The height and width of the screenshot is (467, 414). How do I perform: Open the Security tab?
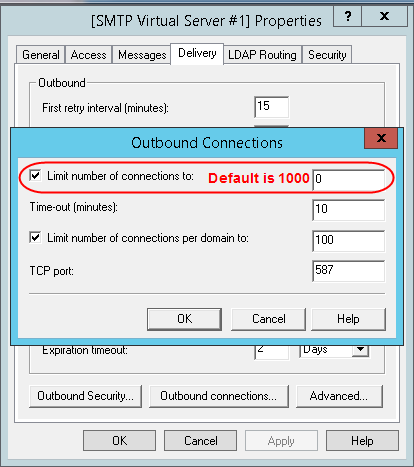pos(327,55)
